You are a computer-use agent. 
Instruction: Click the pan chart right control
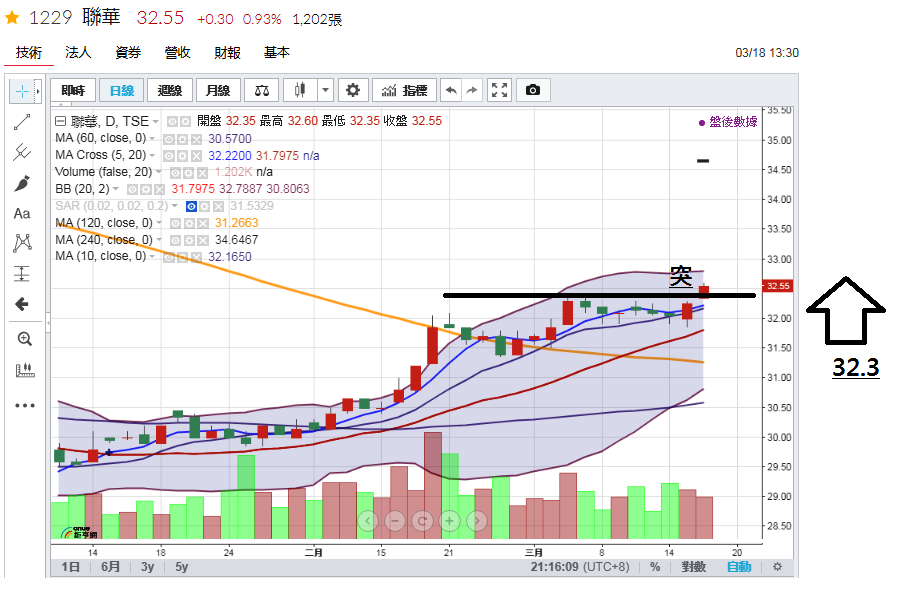point(477,521)
